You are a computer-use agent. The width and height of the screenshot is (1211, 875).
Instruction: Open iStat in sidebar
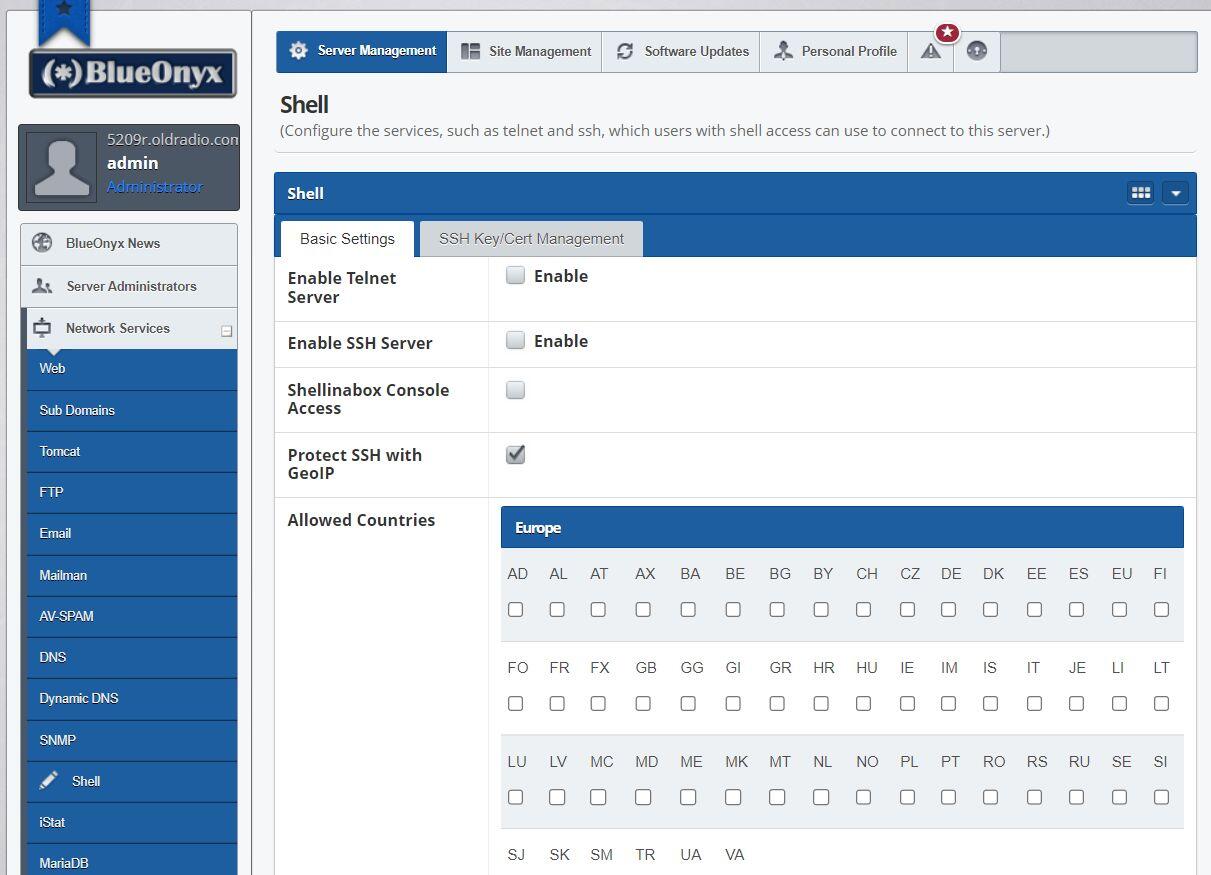132,823
